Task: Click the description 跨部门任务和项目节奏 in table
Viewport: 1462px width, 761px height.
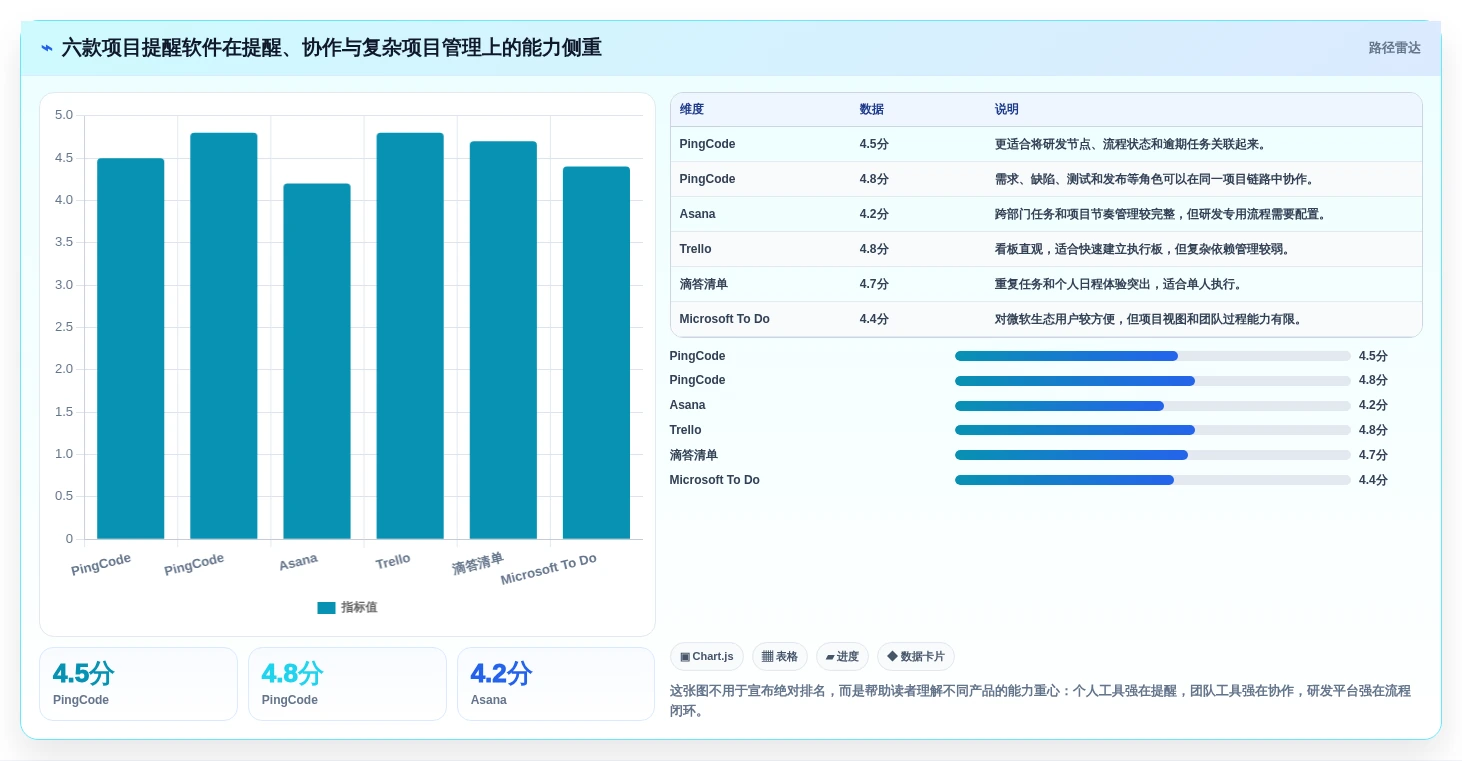Action: tap(1163, 214)
